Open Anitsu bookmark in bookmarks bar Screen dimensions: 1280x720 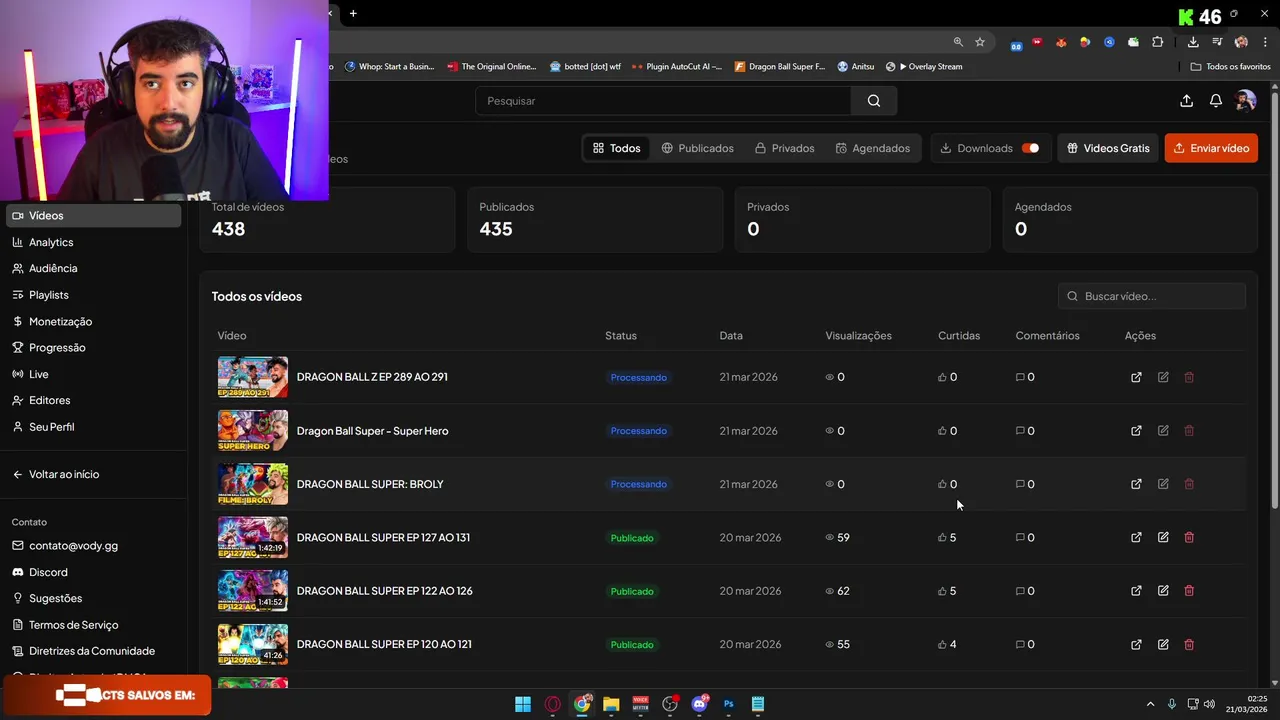856,67
